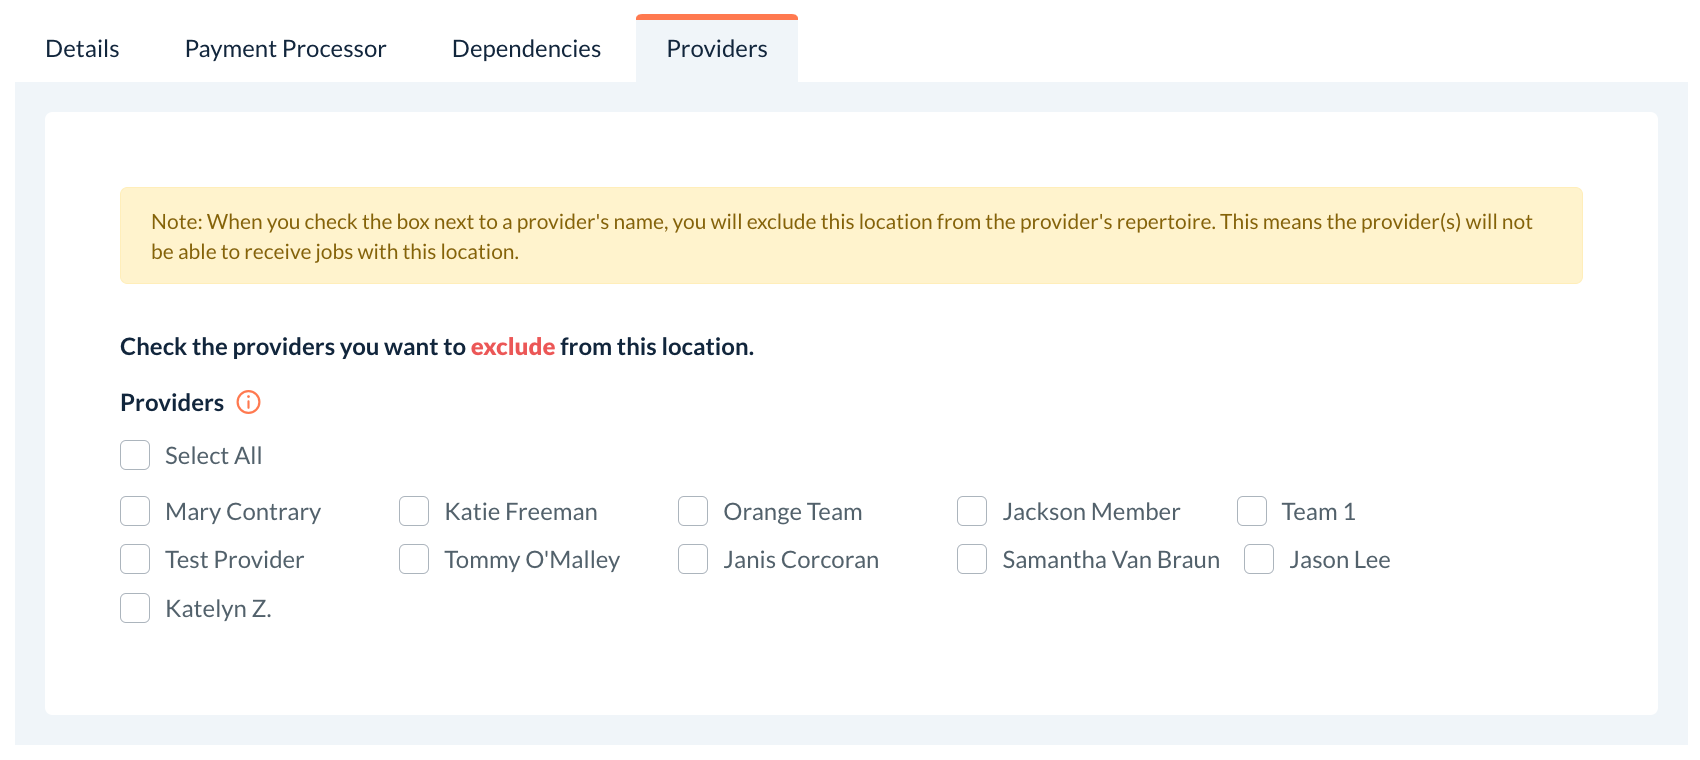Viewport: 1700px width, 760px height.
Task: Go to the Dependencies tab
Action: 526,49
